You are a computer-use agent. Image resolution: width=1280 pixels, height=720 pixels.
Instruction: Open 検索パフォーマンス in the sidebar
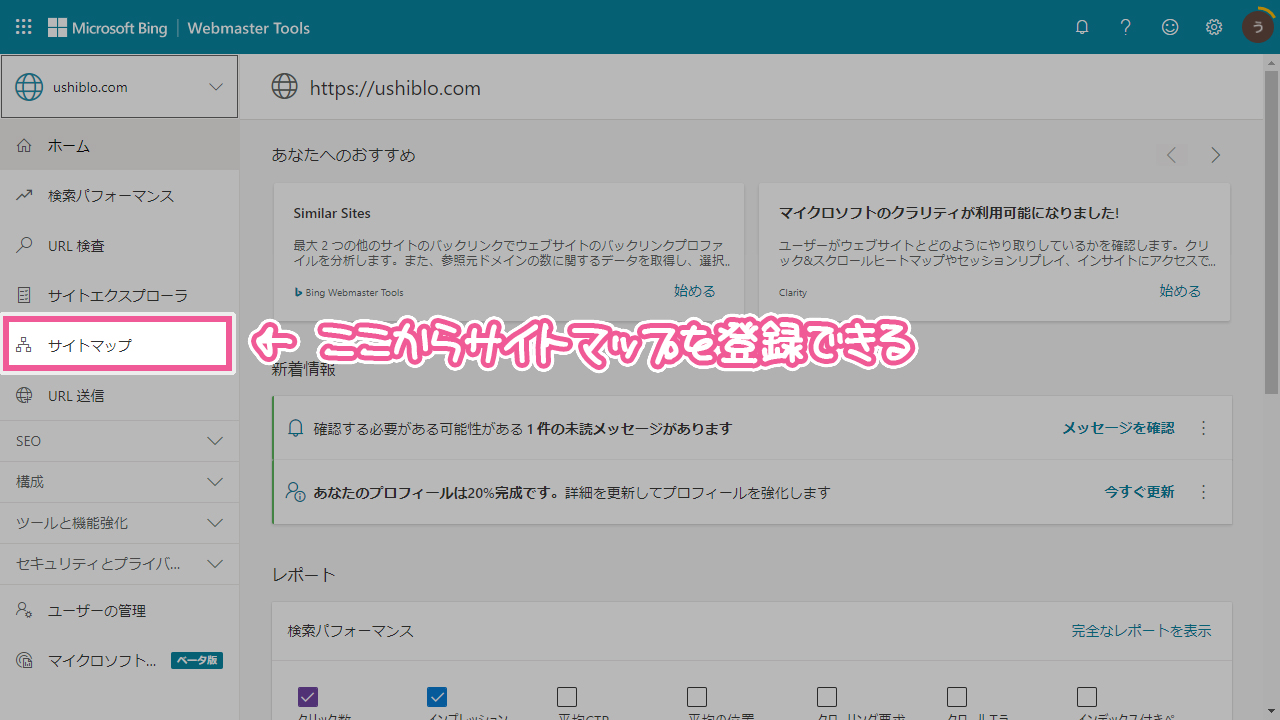coord(119,196)
